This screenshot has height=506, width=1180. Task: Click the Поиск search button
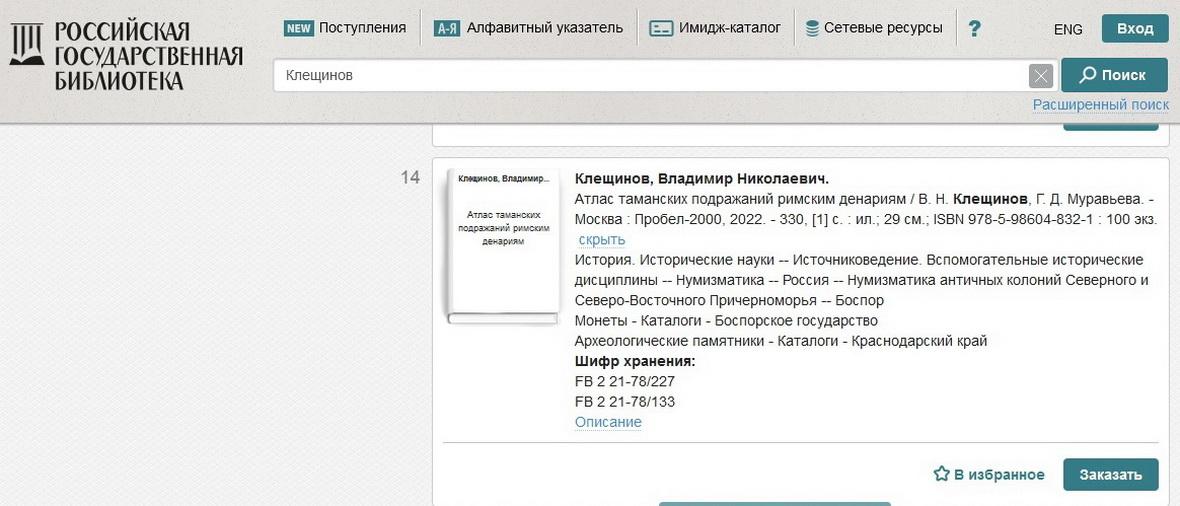pos(1114,75)
